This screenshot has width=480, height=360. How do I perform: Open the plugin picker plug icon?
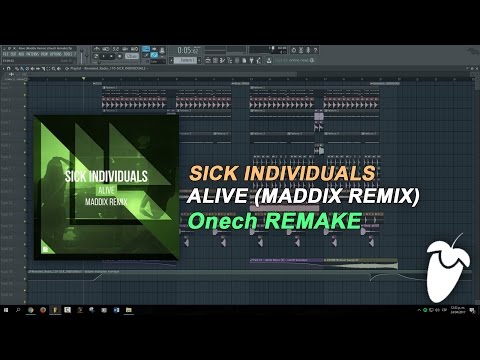pyautogui.click(x=251, y=60)
